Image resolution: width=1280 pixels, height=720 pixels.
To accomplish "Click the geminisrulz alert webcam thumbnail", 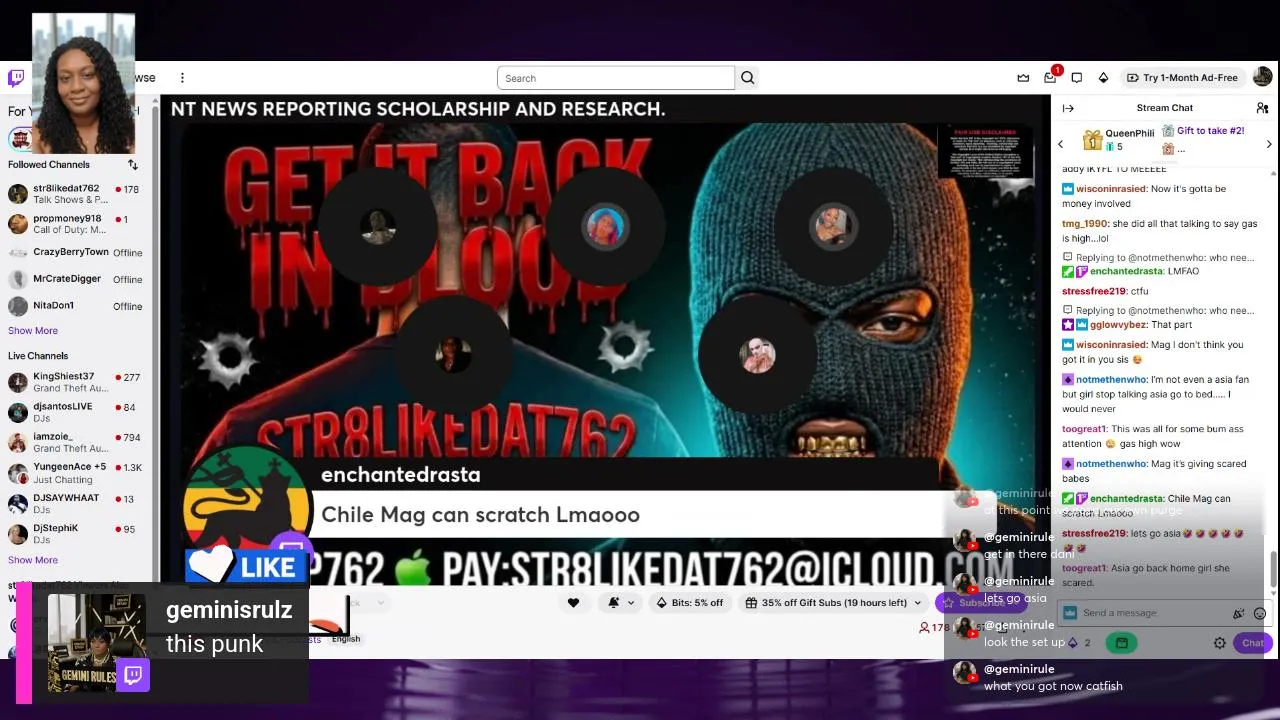I will (97, 643).
